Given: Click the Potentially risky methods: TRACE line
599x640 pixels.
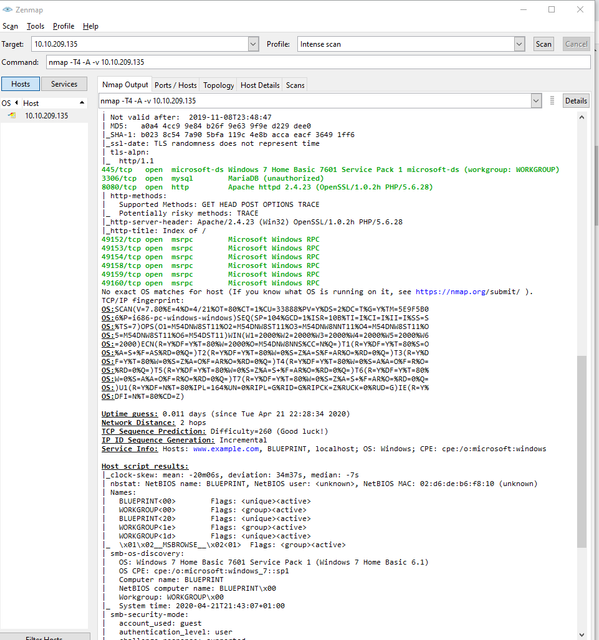Looking at the screenshot, I should point(188,213).
